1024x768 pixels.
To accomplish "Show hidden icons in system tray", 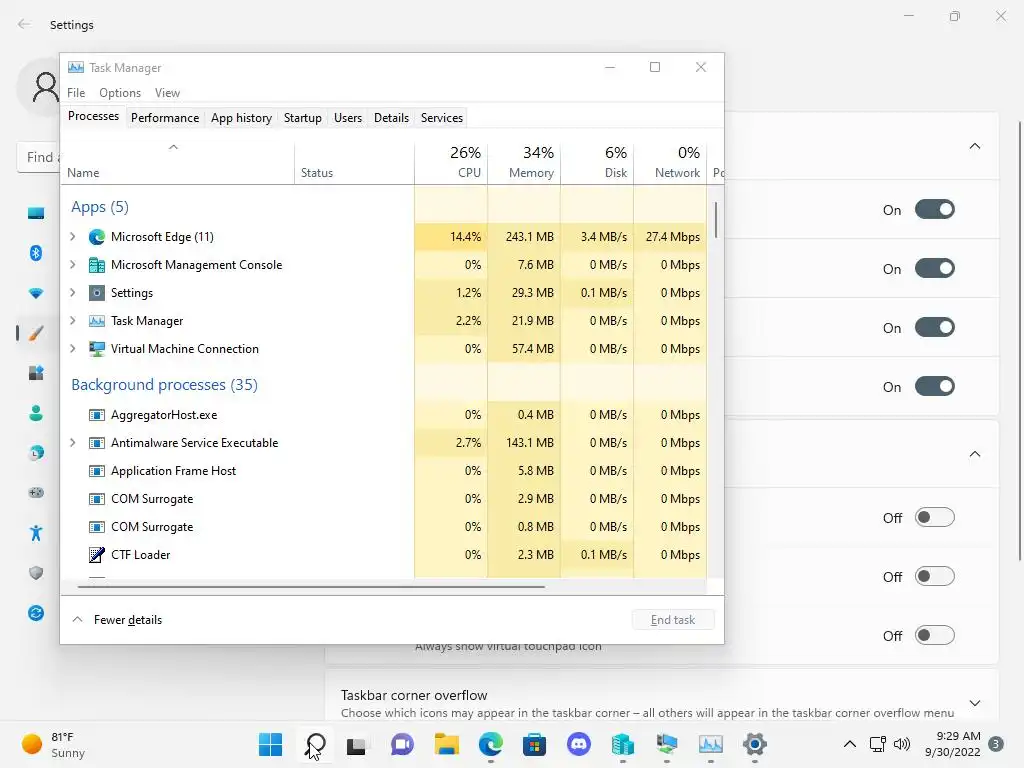I will click(x=850, y=744).
